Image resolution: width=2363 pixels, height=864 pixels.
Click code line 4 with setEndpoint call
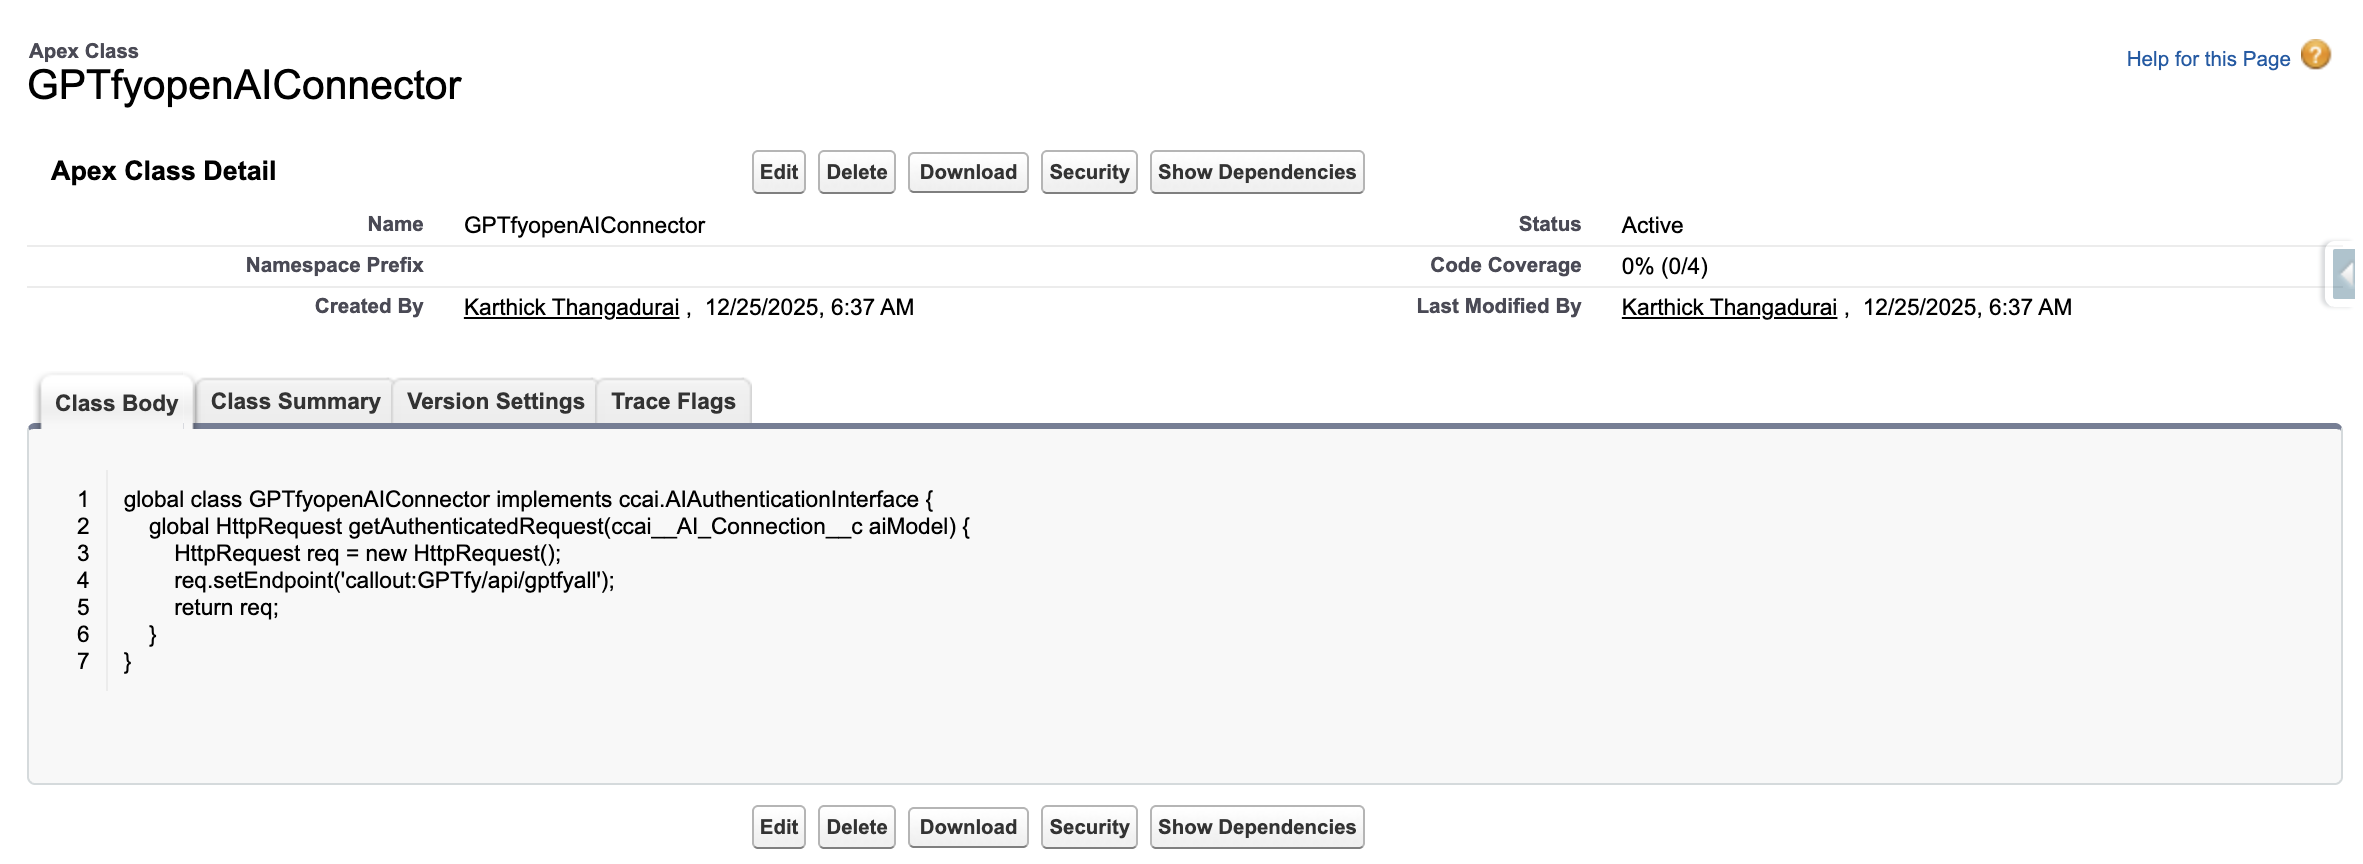[x=394, y=580]
